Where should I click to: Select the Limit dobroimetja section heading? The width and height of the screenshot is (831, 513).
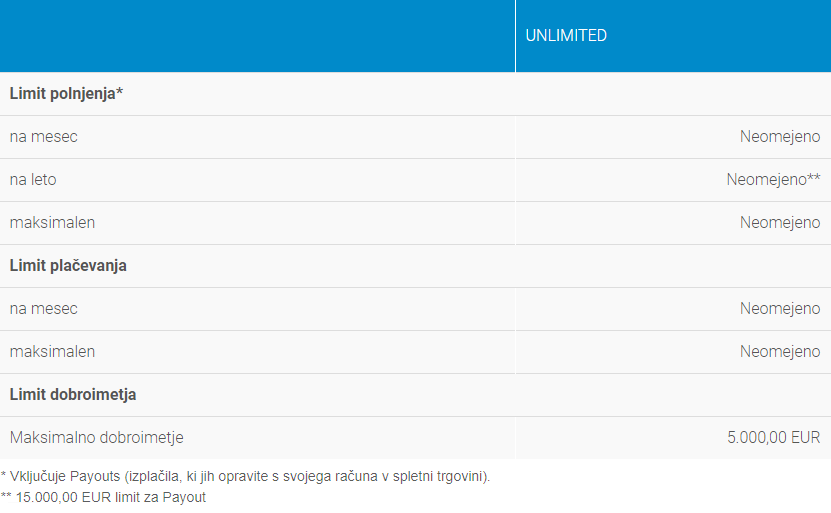click(73, 395)
